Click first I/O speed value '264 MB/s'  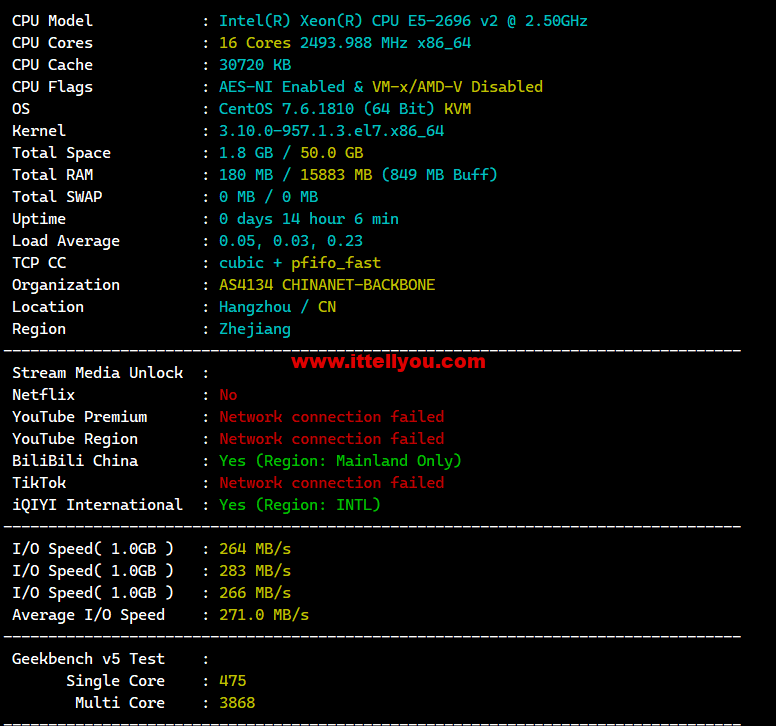pyautogui.click(x=255, y=549)
